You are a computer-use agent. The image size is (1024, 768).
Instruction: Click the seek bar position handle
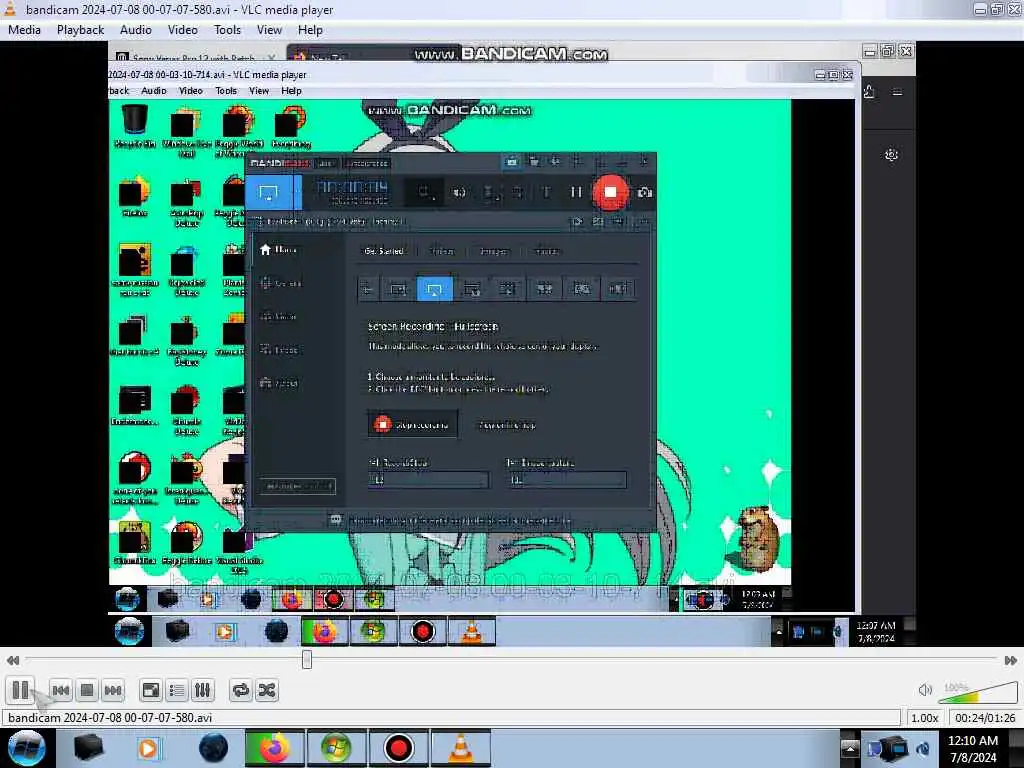pos(307,660)
